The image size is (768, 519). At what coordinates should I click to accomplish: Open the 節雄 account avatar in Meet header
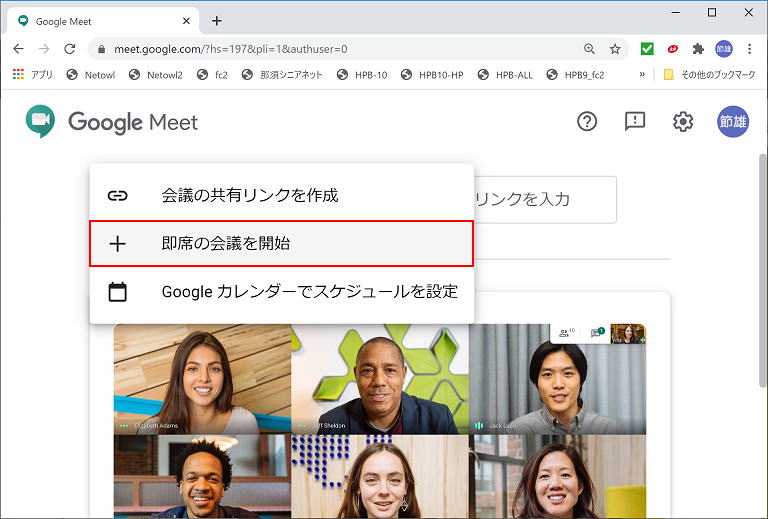pyautogui.click(x=733, y=121)
